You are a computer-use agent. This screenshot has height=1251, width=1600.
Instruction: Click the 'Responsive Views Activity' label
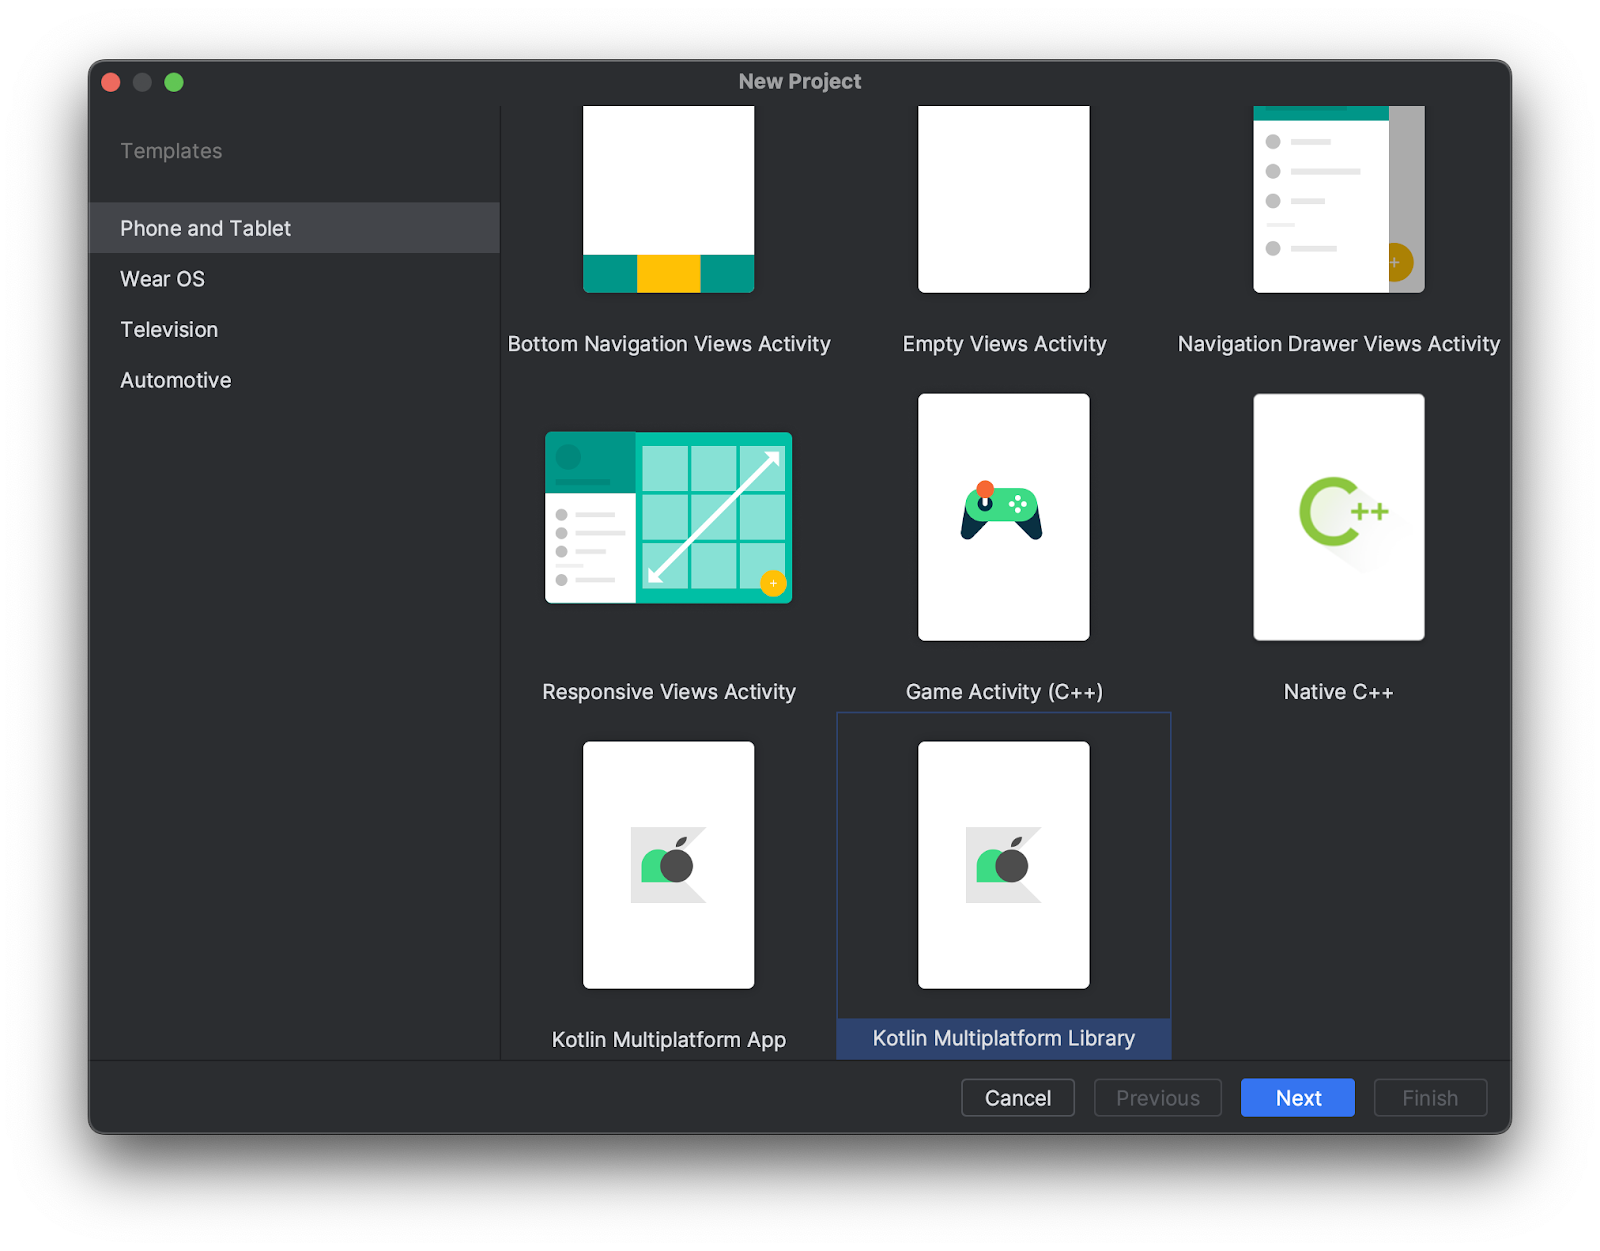669,692
